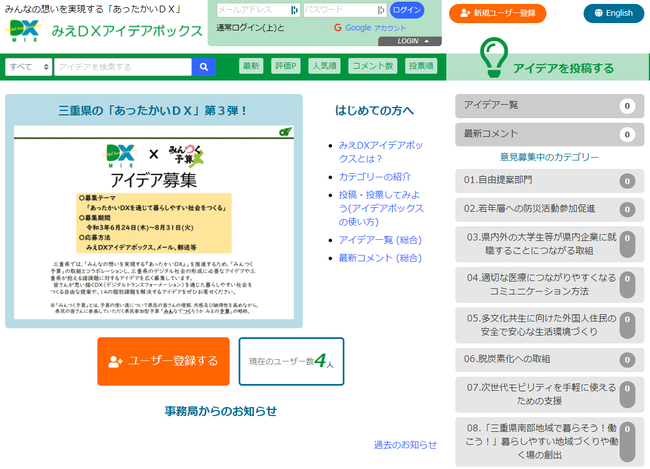
Task: Click みえDXアイデアボックス site title
Action: coord(127,31)
